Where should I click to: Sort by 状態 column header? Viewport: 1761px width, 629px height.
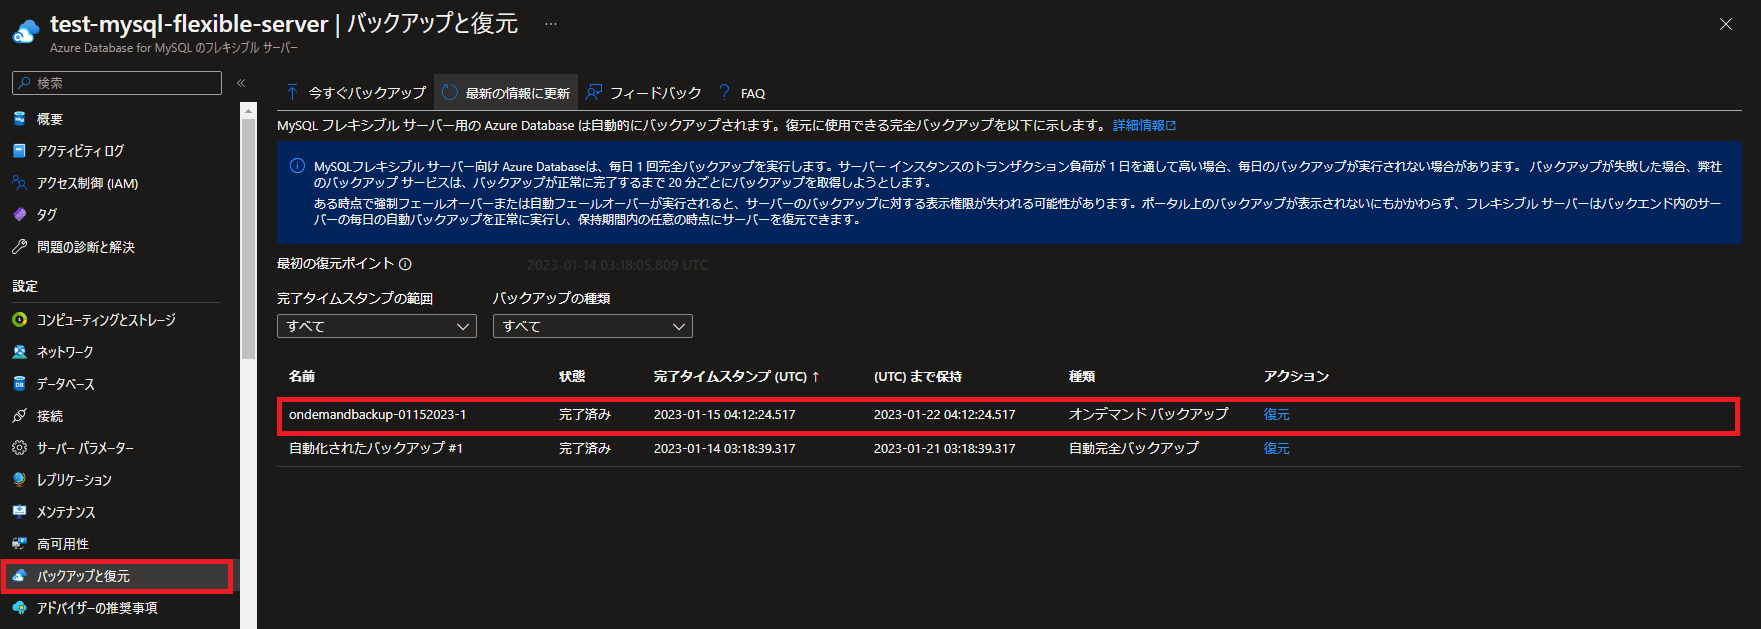coord(572,377)
